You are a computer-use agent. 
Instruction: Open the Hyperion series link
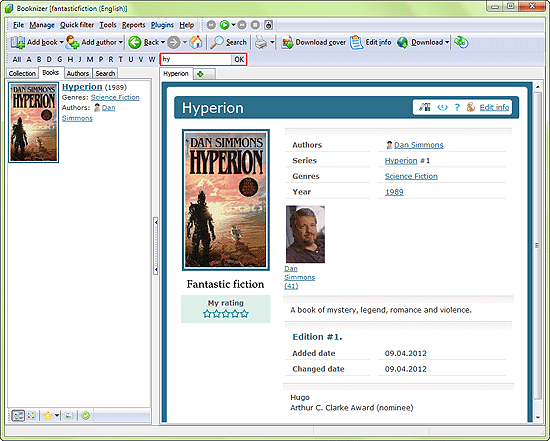[401, 160]
